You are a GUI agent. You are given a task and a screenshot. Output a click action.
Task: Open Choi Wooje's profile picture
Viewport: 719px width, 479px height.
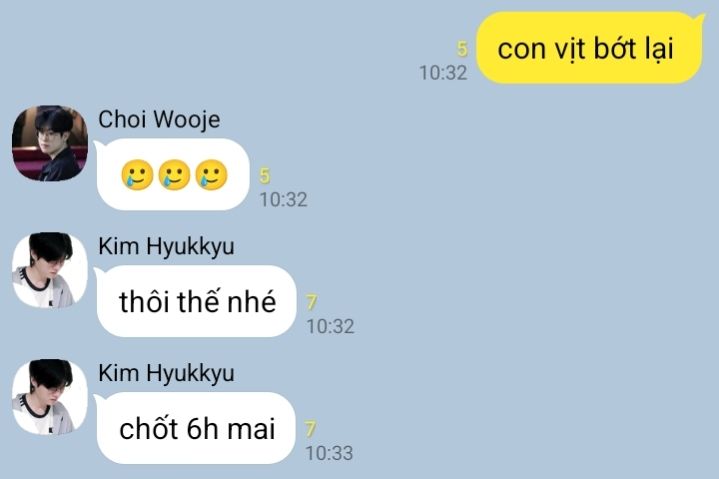coord(50,143)
